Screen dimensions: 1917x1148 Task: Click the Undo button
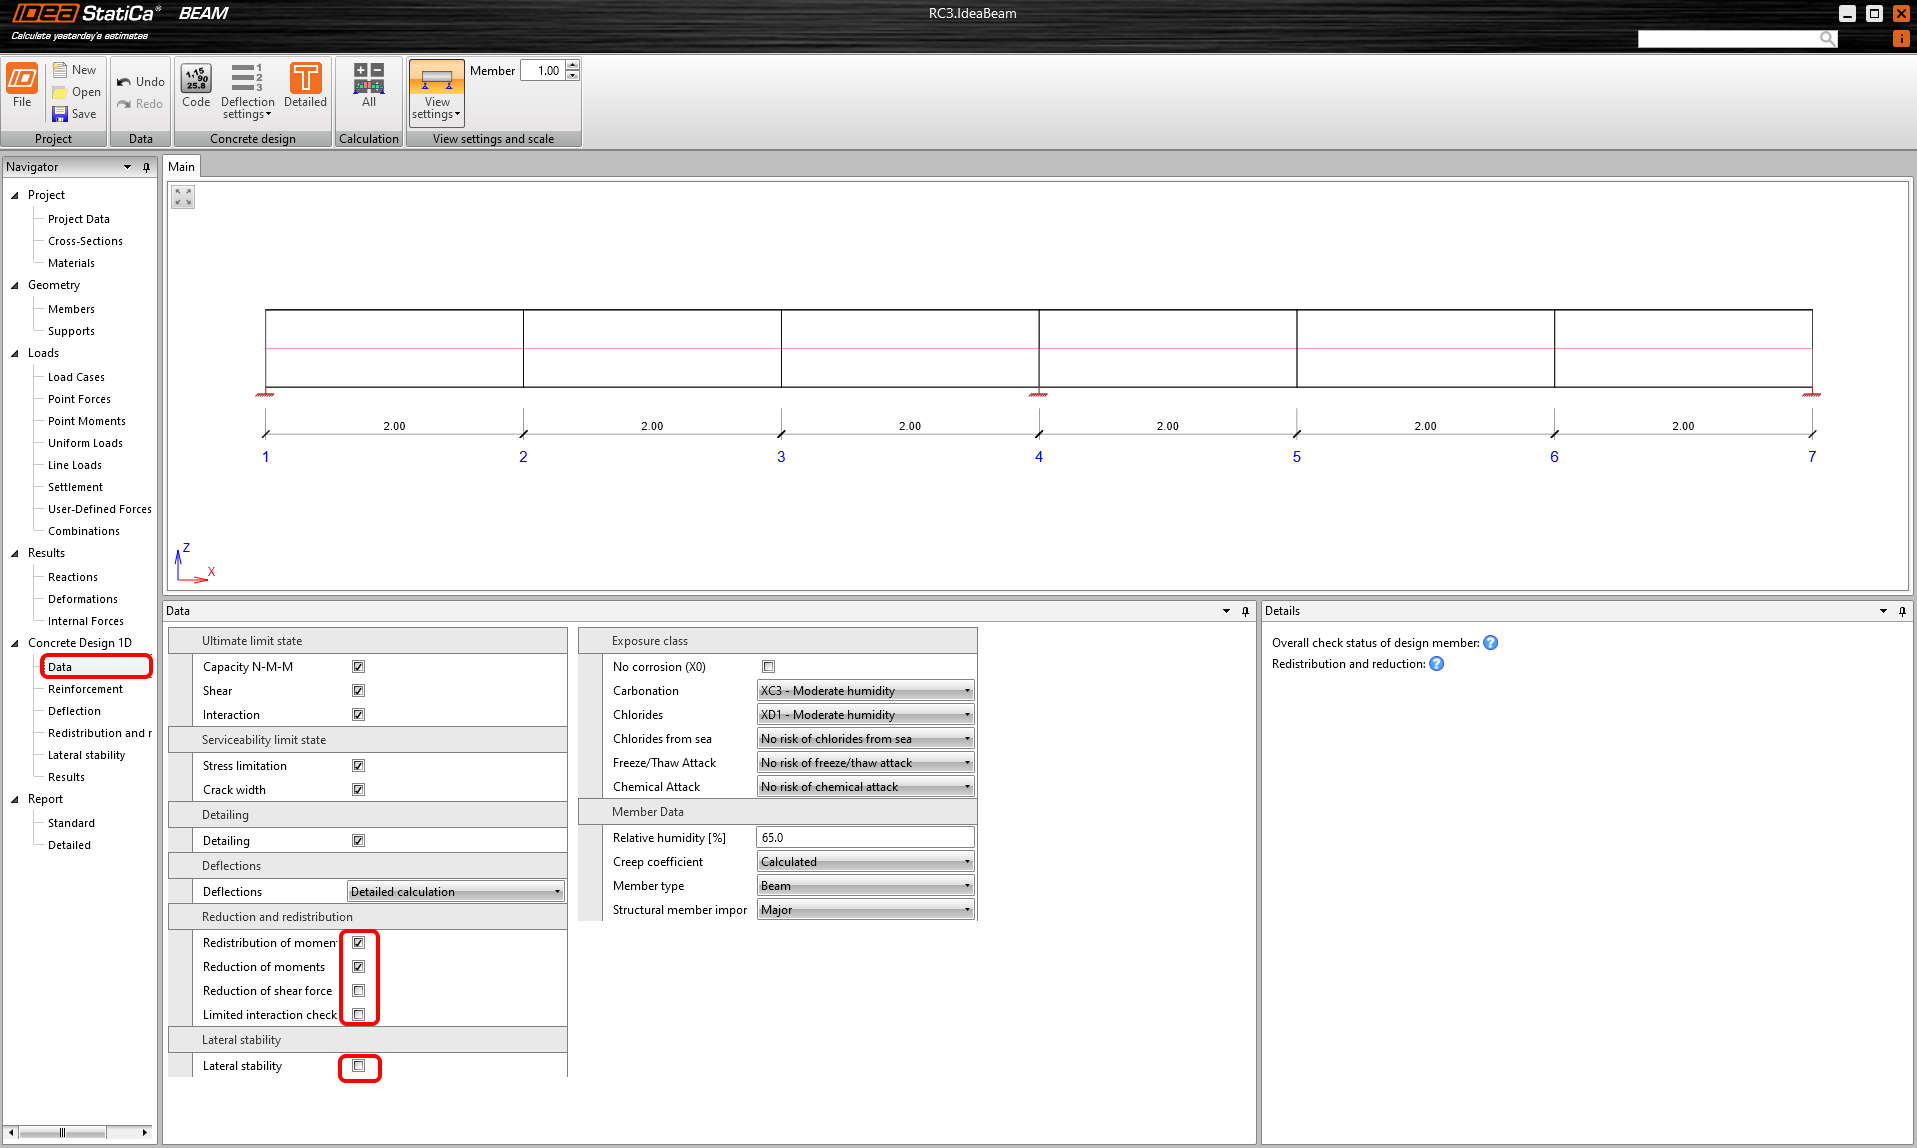(141, 82)
